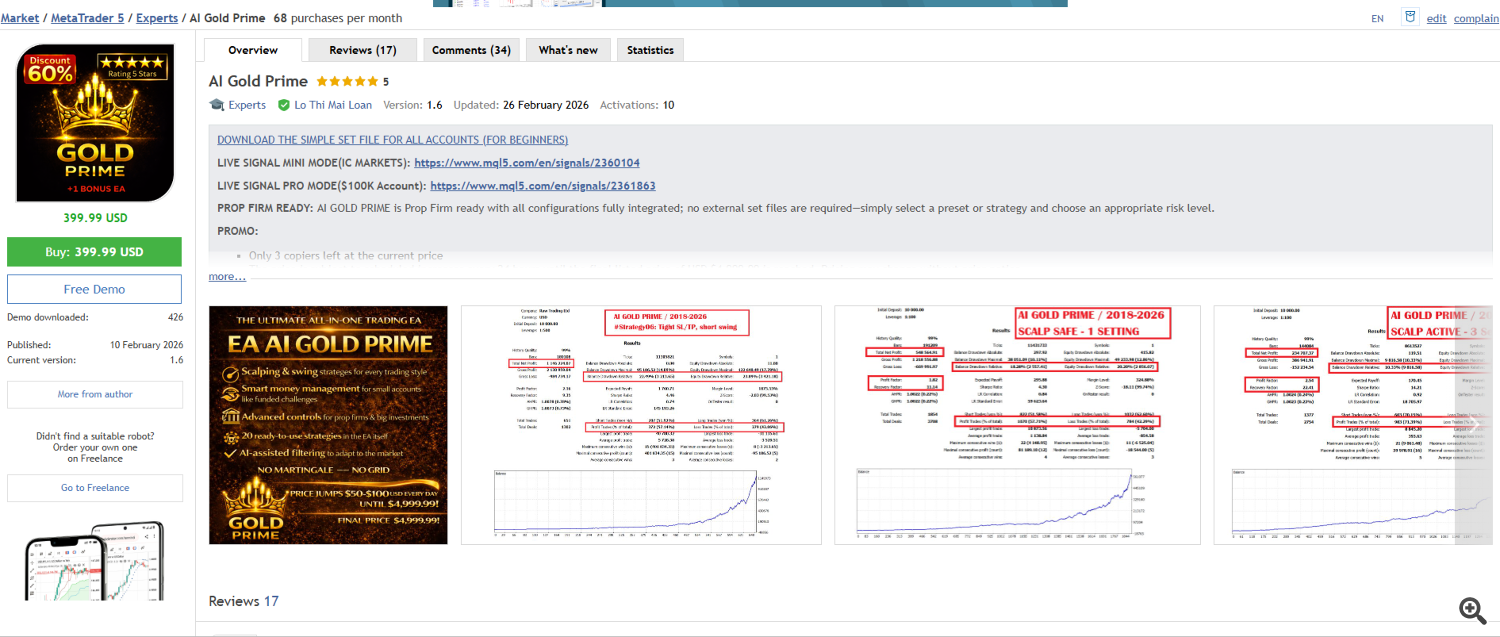Open the download simple set file link
The height and width of the screenshot is (637, 1500).
[392, 140]
